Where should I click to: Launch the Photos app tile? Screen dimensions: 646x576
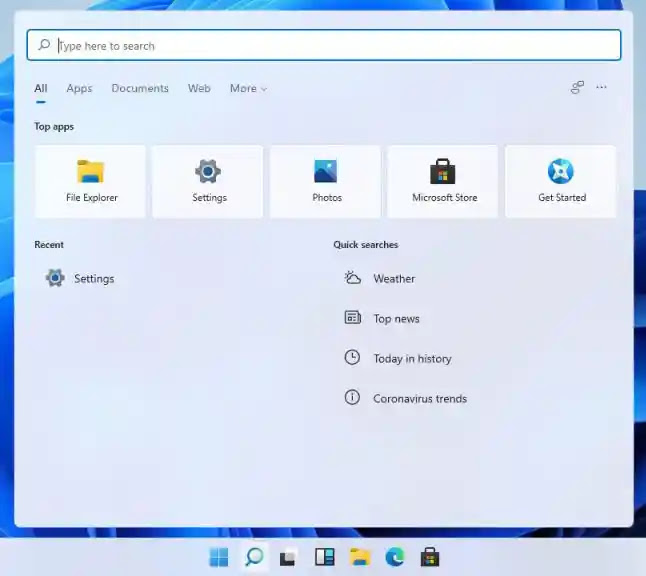[x=325, y=181]
